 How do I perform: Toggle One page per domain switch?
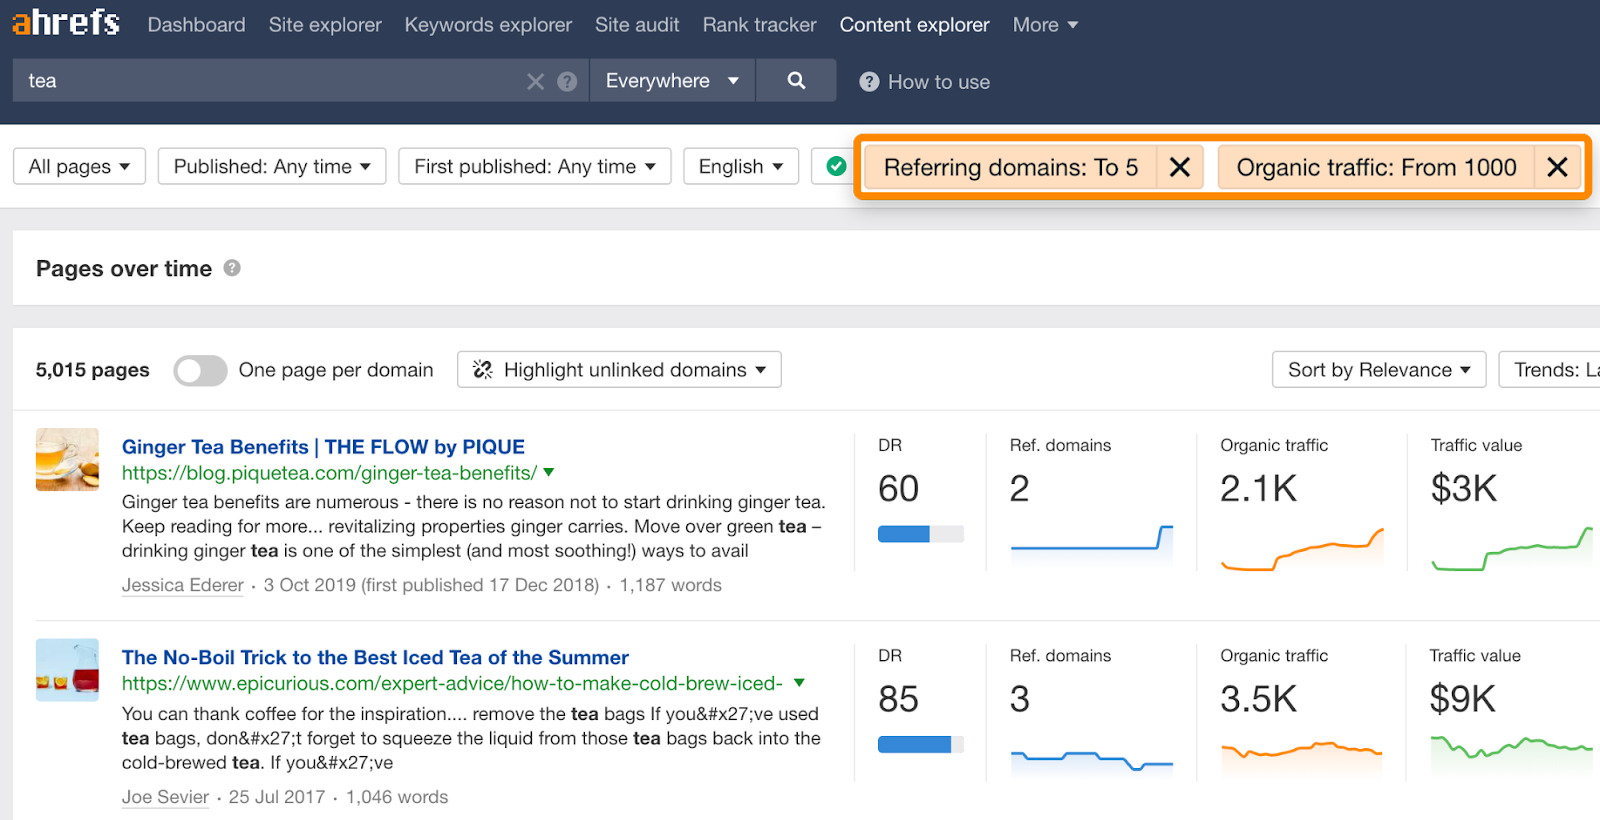[200, 370]
